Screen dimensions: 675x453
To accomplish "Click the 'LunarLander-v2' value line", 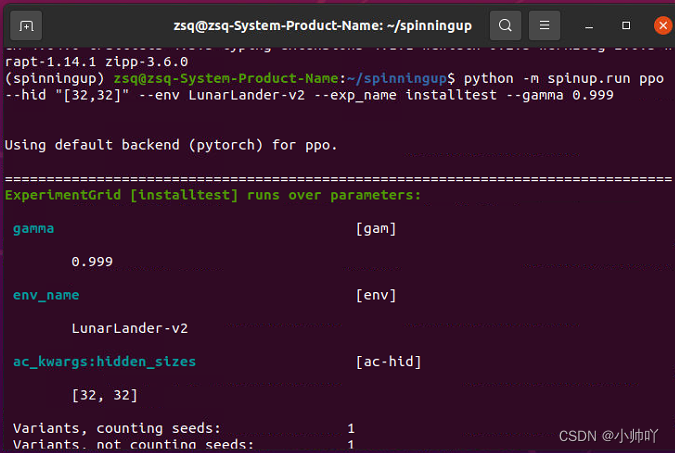I will (130, 329).
